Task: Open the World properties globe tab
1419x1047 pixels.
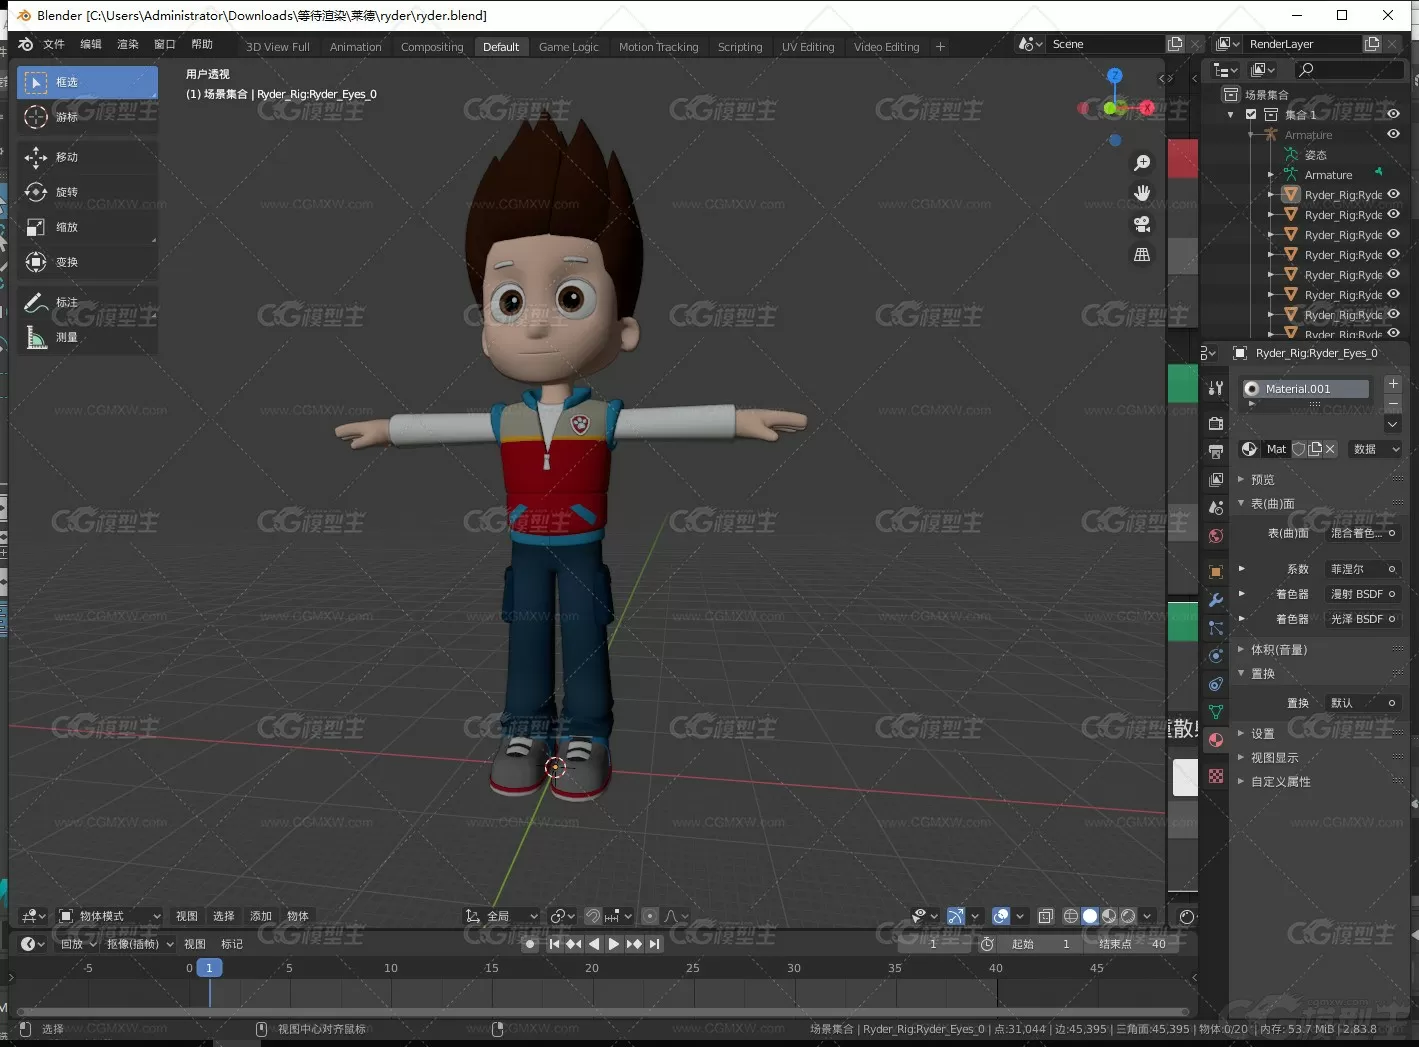Action: [x=1216, y=536]
